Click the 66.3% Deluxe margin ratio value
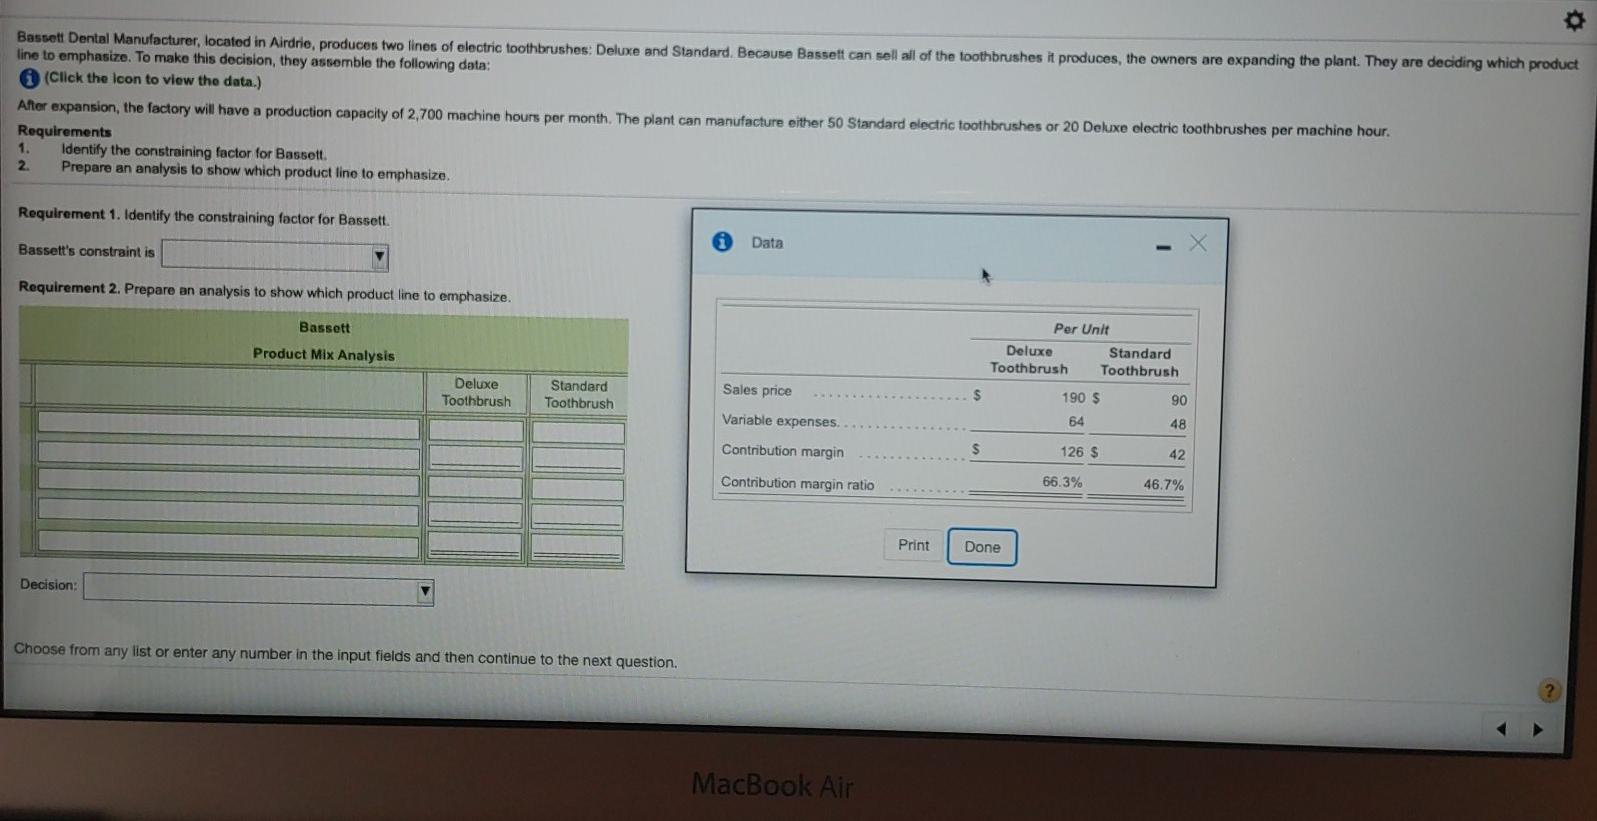 coord(1062,482)
